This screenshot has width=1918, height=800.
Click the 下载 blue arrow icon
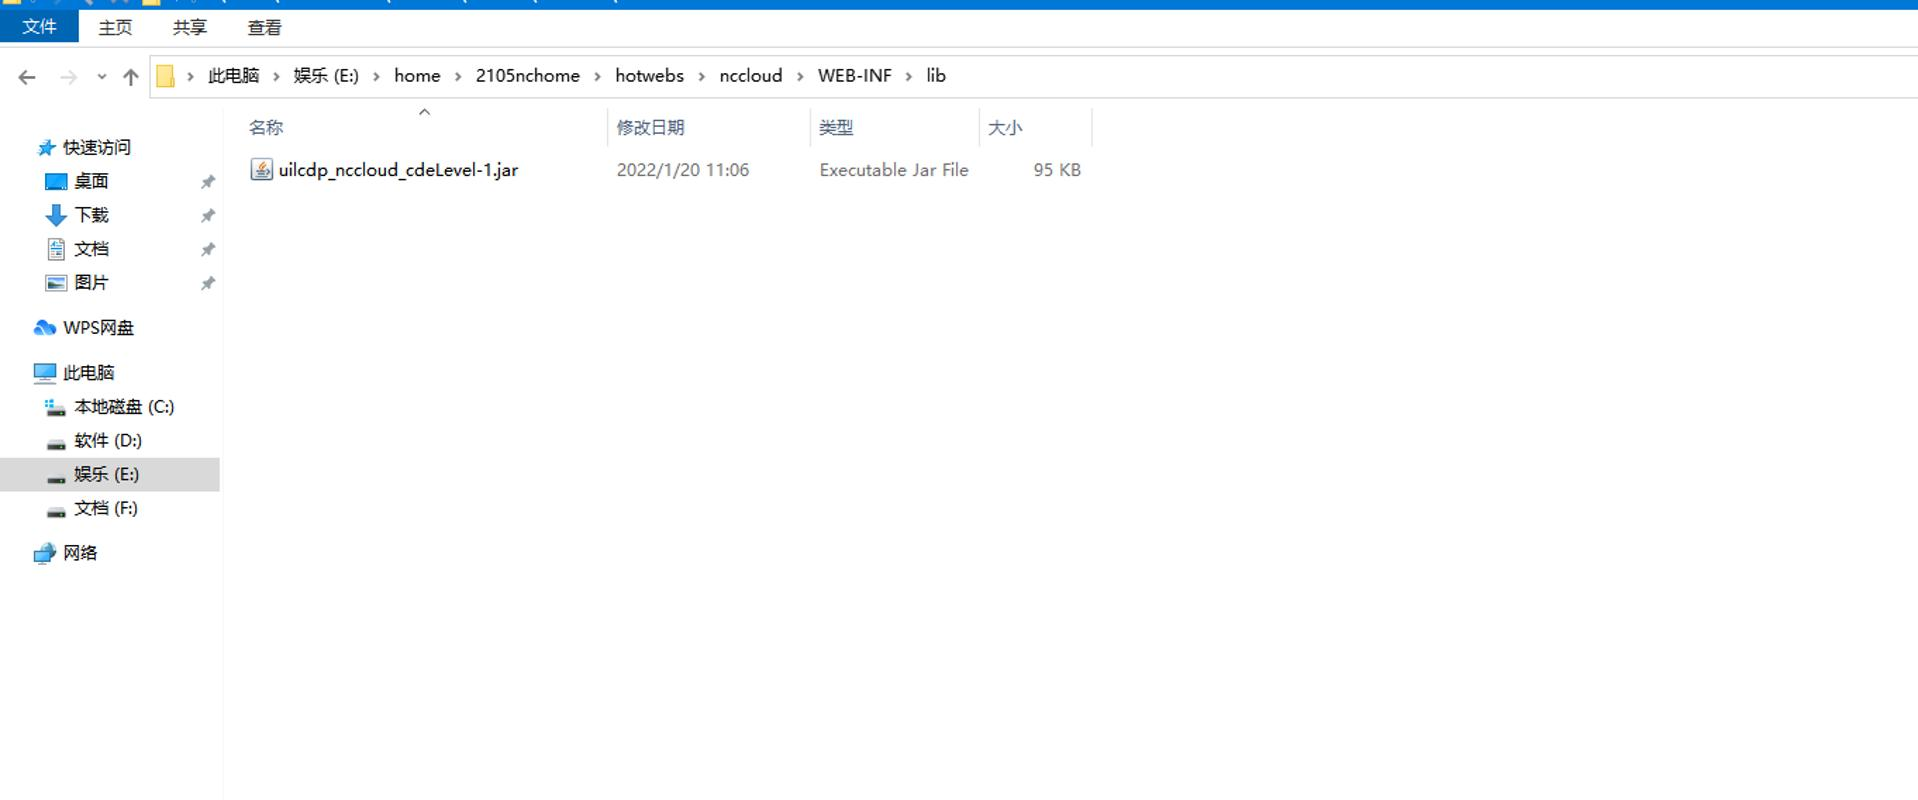56,216
